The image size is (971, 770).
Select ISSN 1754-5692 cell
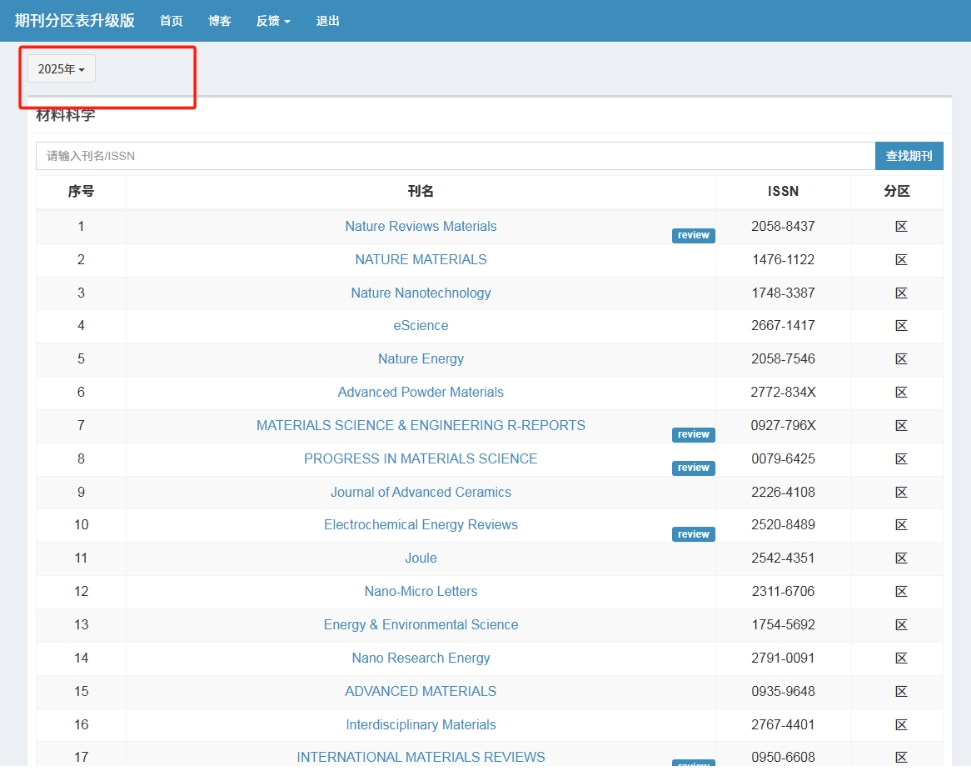[x=783, y=625]
